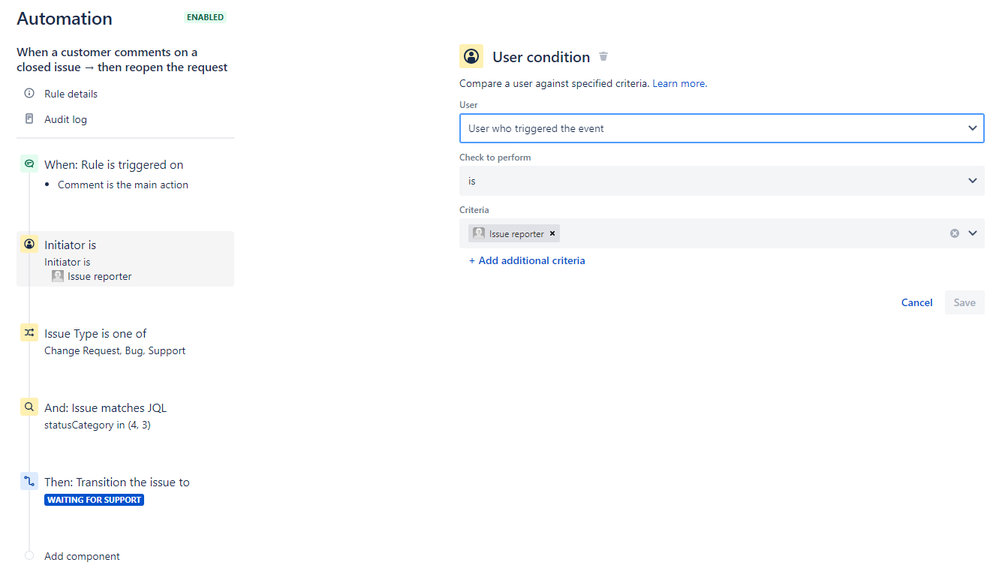Select the Initiator is condition step
999x574 pixels.
click(x=126, y=259)
